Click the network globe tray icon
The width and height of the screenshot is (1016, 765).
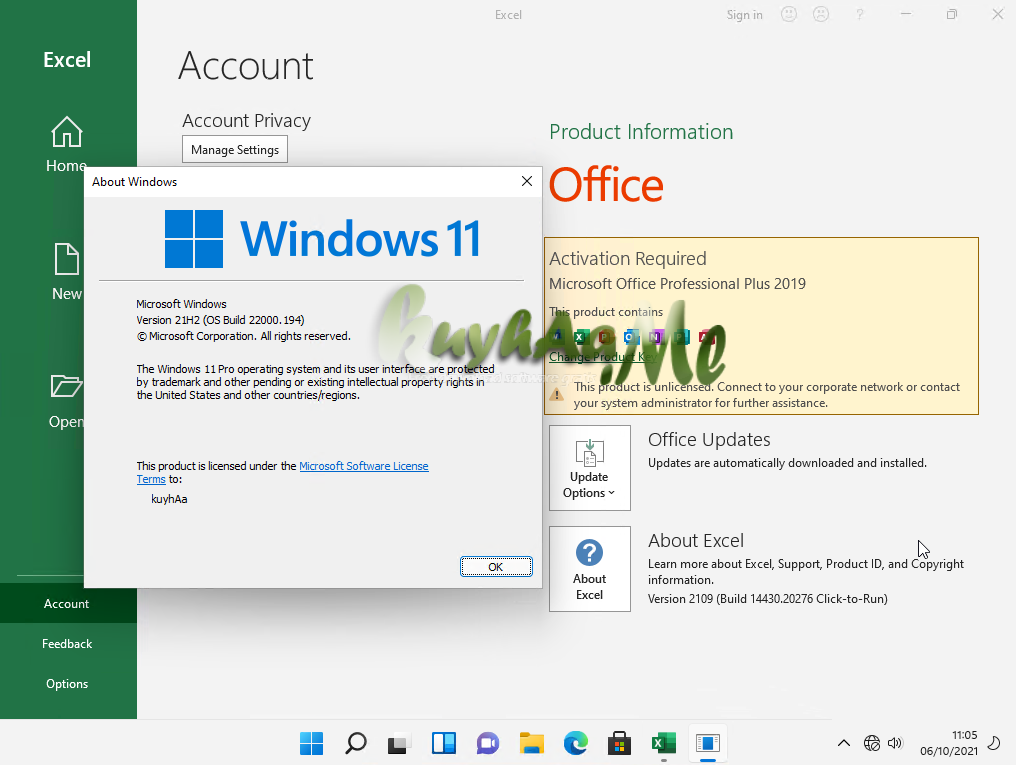click(872, 743)
